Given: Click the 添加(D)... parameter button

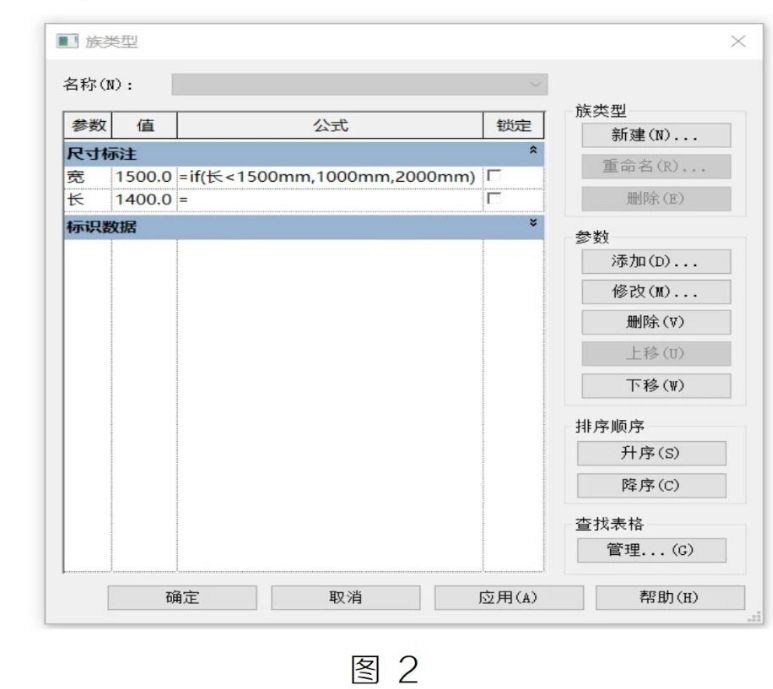Looking at the screenshot, I should (656, 261).
